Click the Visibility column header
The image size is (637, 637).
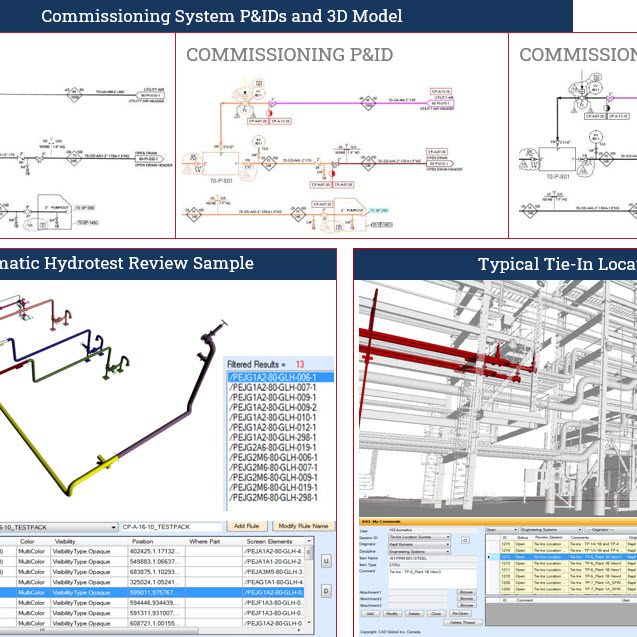[x=89, y=541]
